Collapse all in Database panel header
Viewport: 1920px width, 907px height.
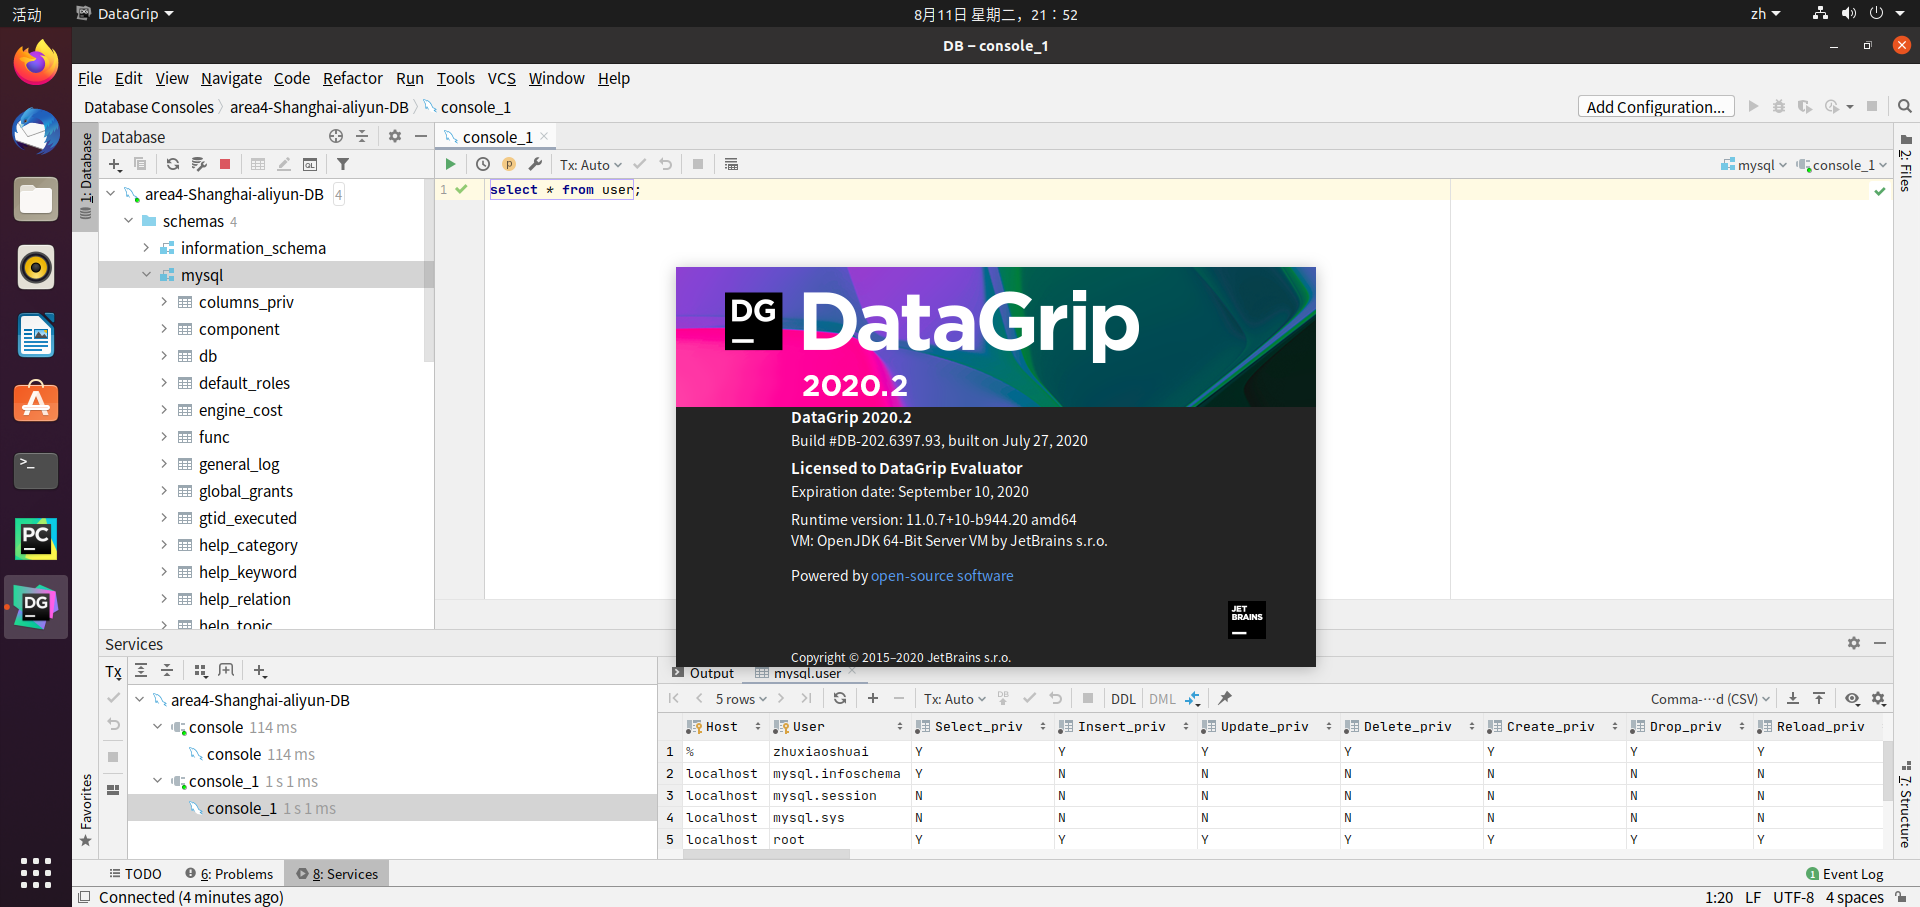362,136
